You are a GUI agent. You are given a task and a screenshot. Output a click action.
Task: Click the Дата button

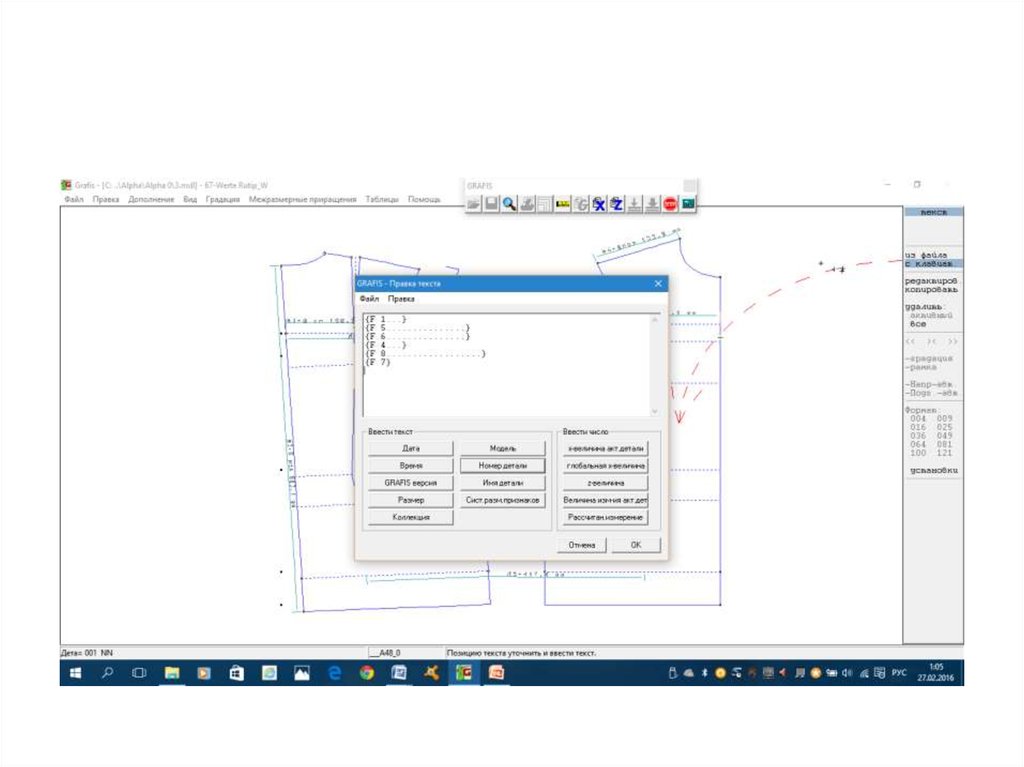coord(410,449)
